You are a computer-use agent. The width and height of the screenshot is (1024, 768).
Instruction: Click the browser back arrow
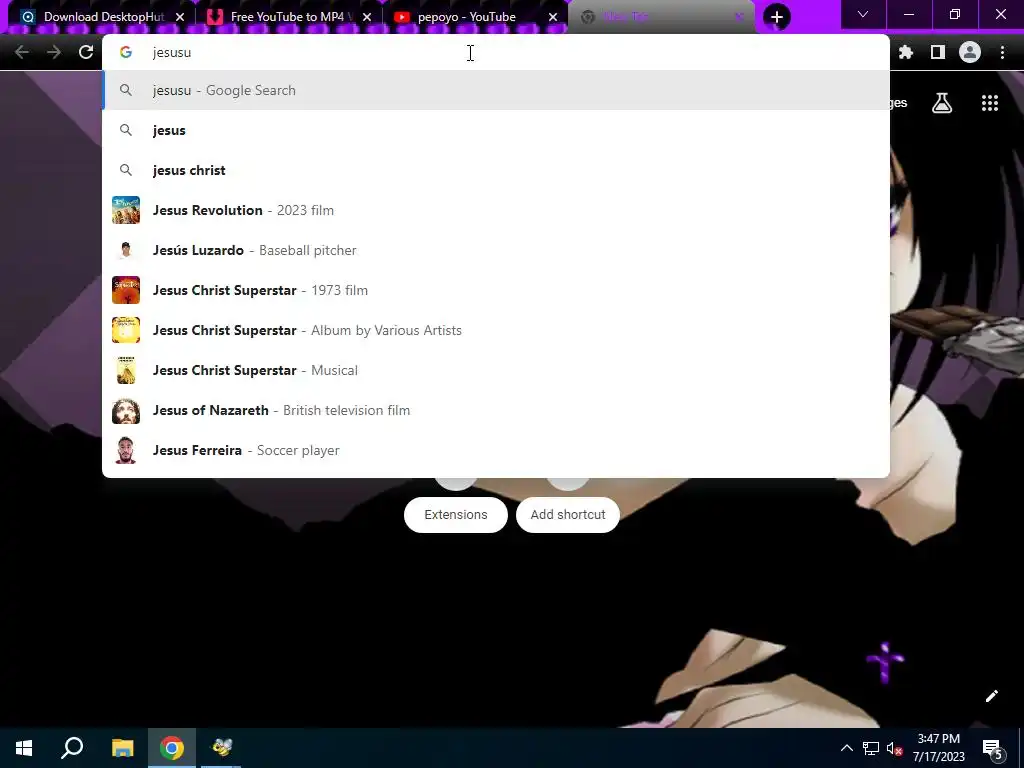pyautogui.click(x=22, y=52)
